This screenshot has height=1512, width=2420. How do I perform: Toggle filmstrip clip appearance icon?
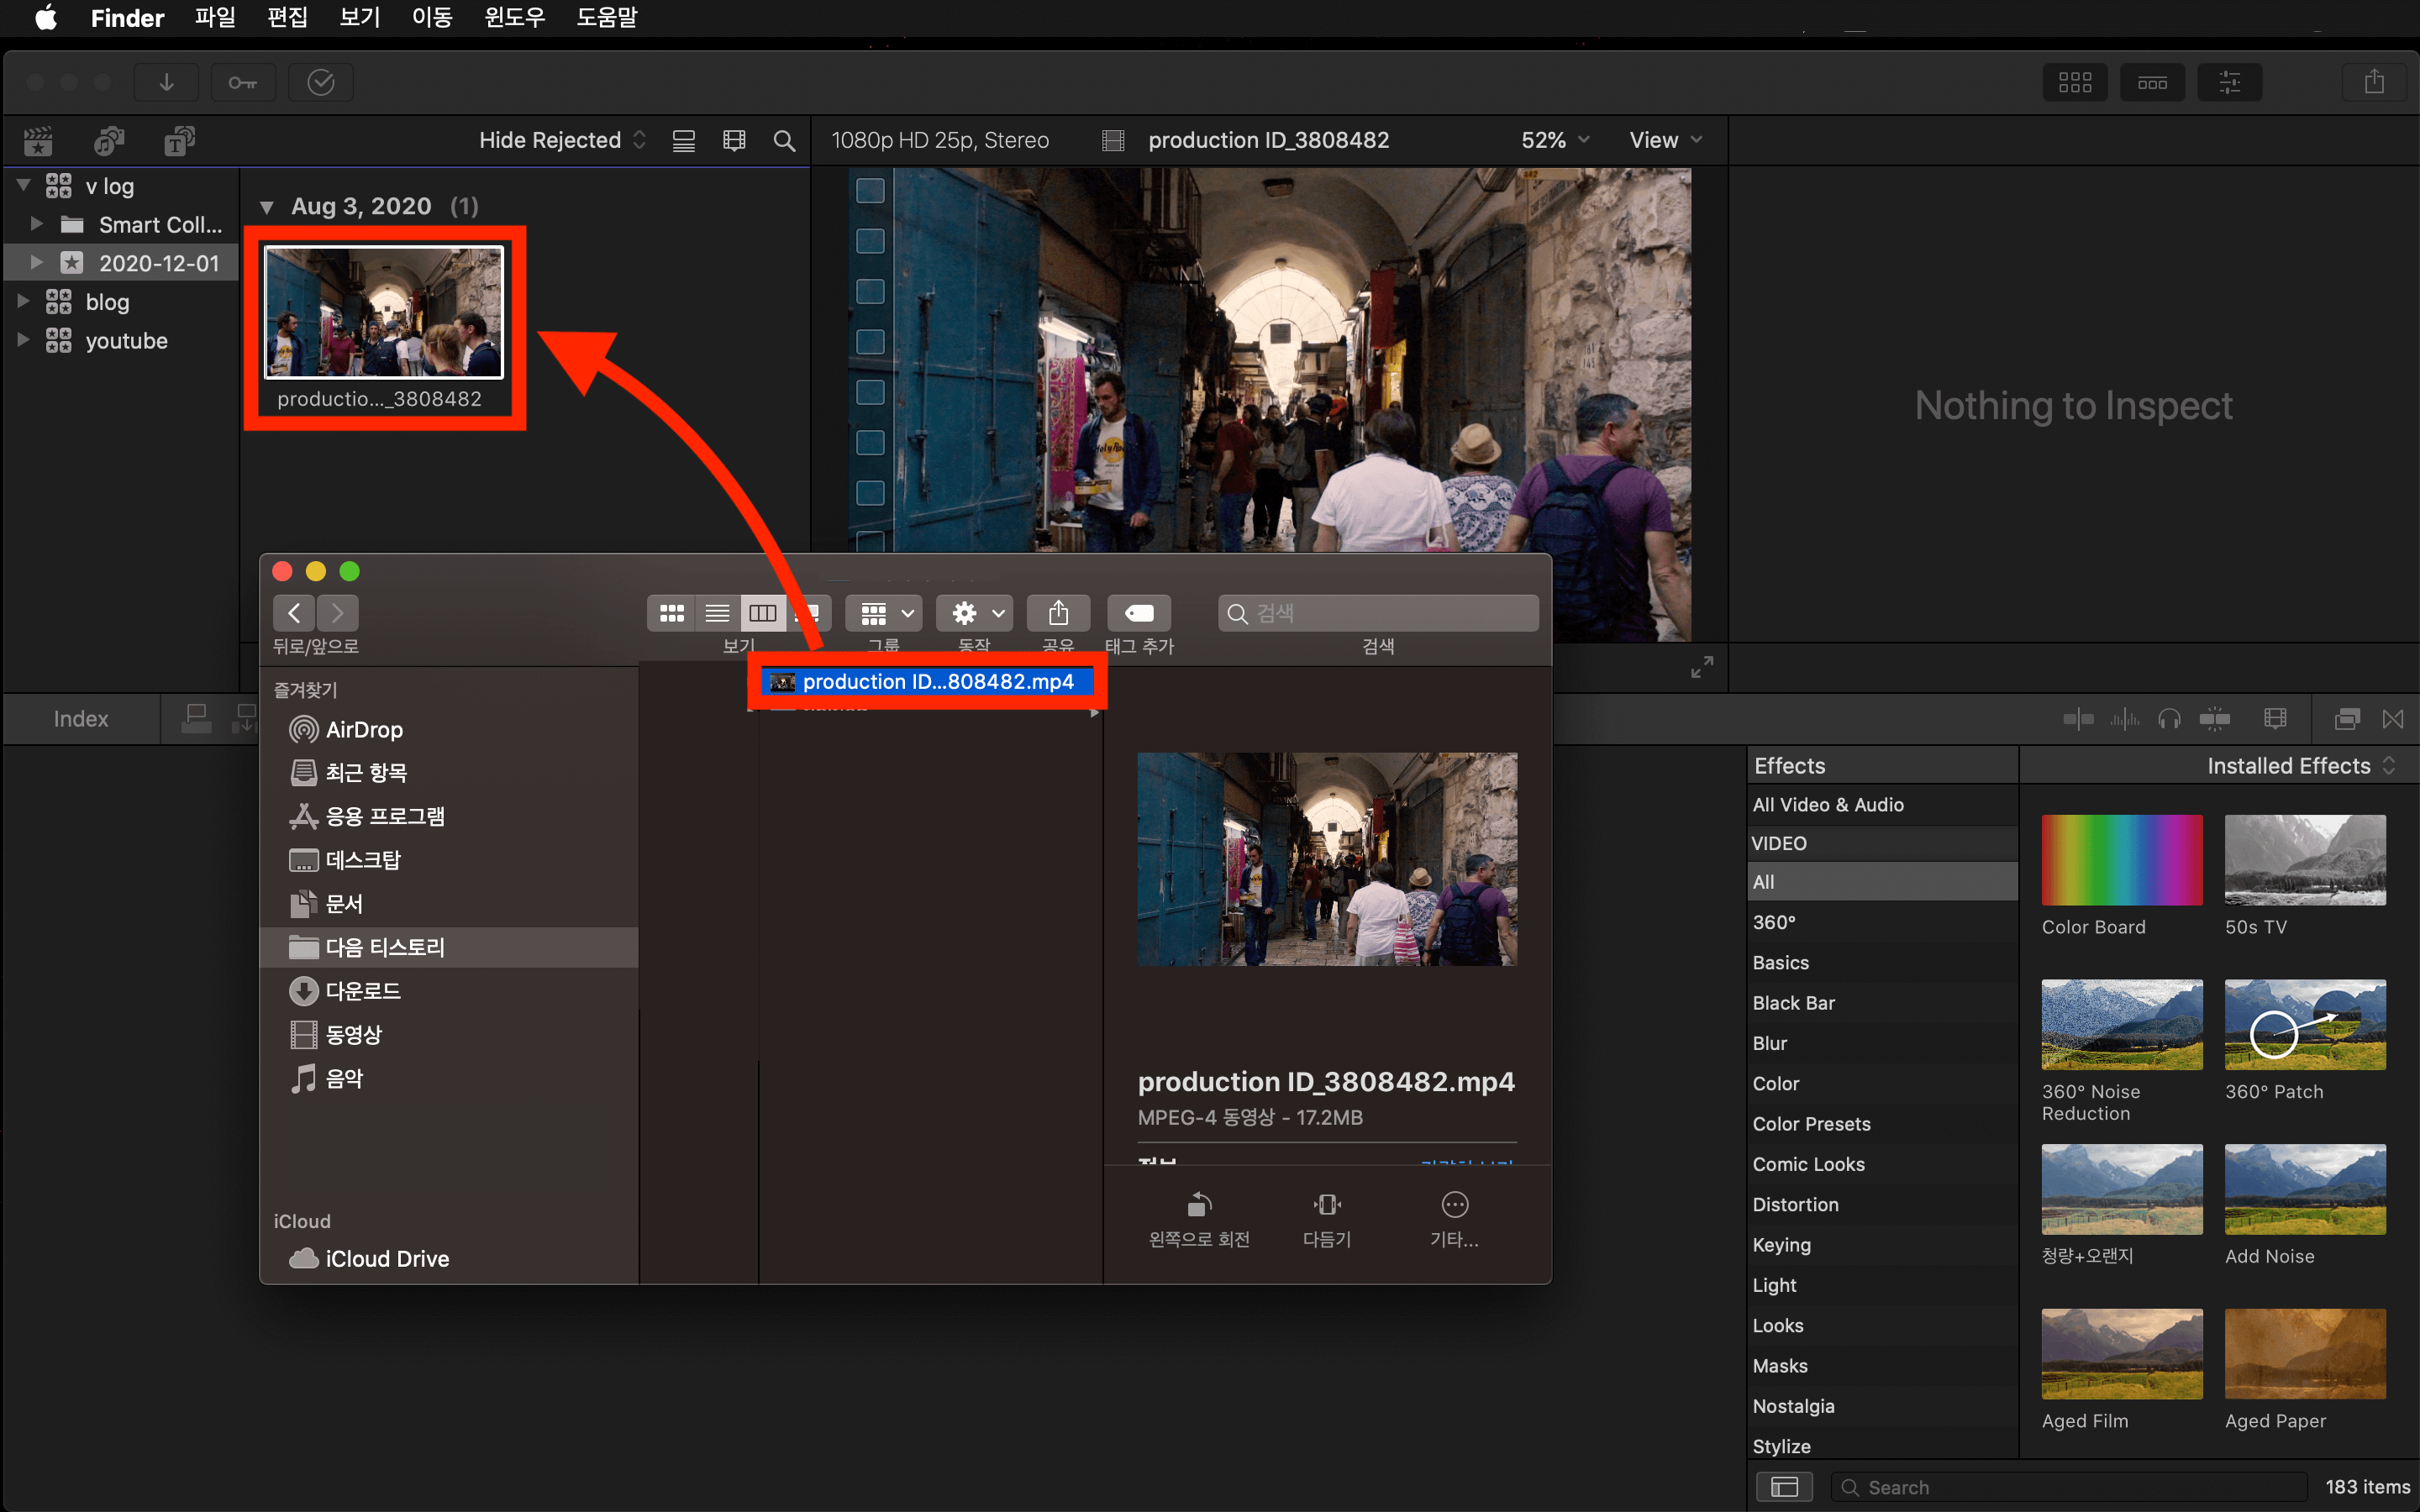(734, 141)
